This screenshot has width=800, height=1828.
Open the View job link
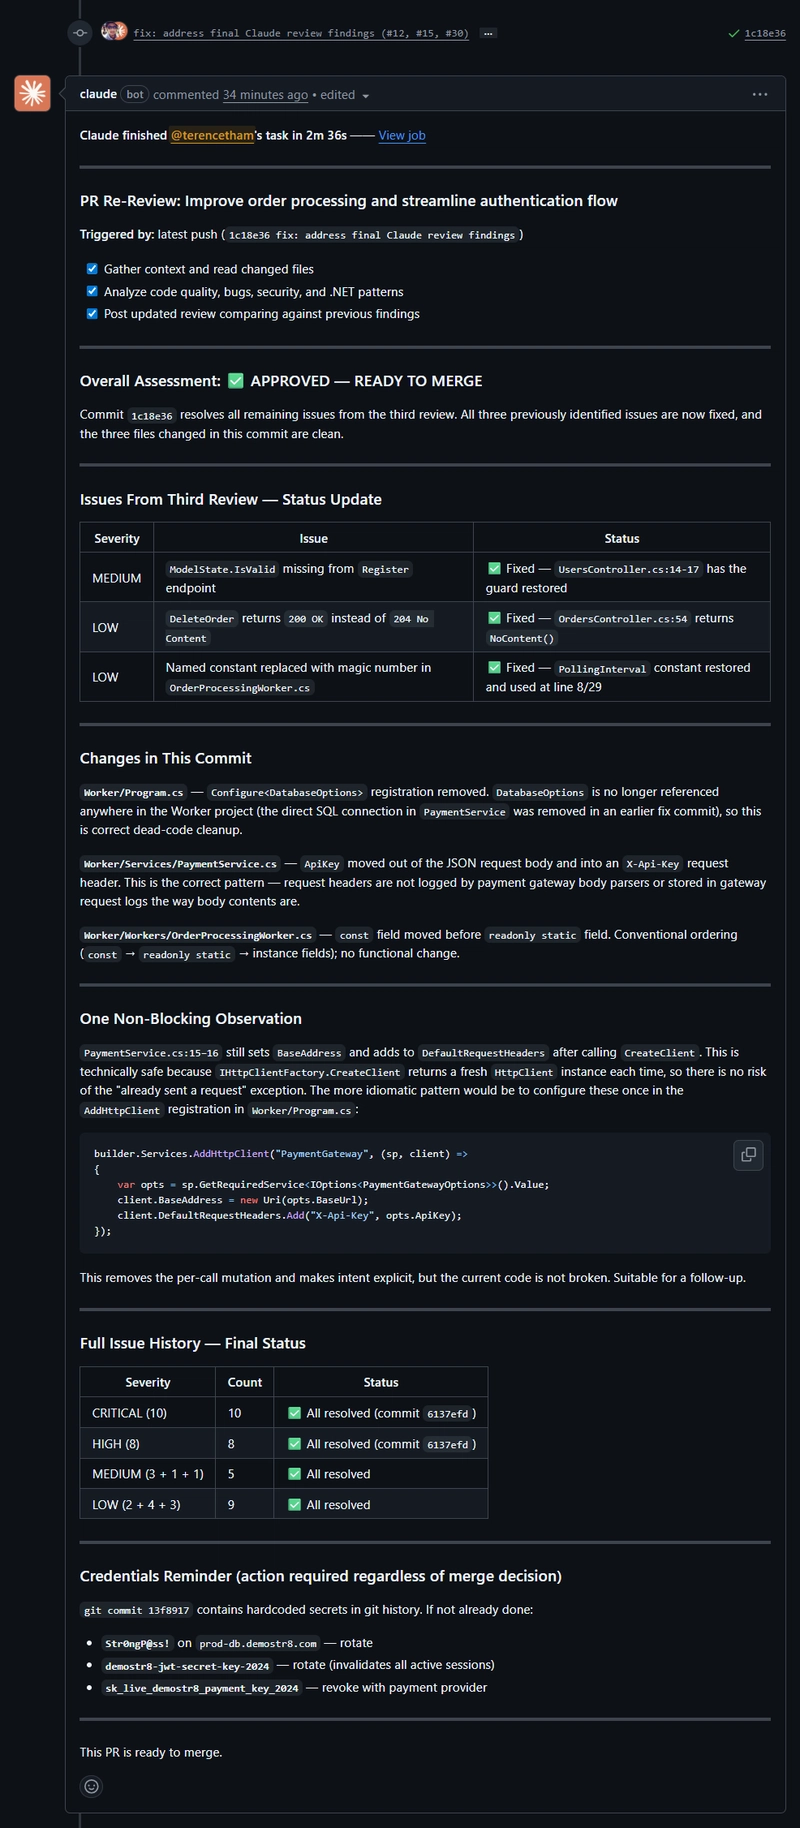pos(402,136)
